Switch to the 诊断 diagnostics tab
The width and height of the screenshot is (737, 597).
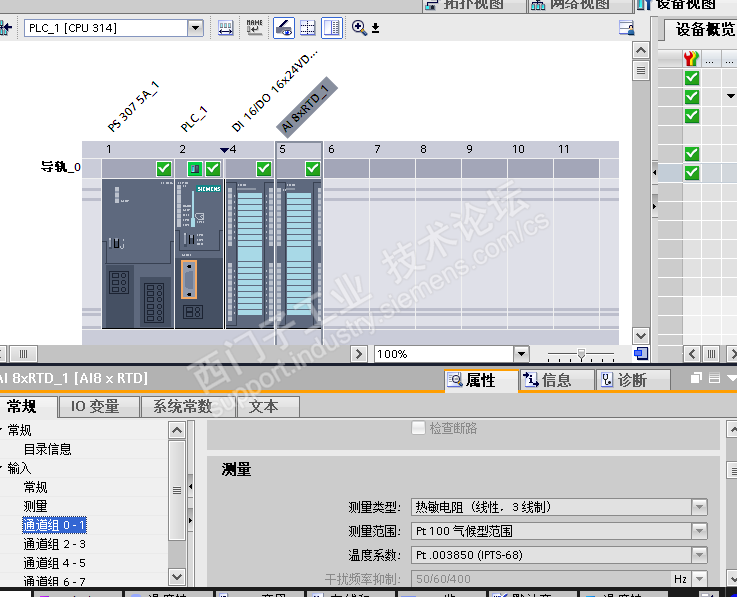(633, 380)
